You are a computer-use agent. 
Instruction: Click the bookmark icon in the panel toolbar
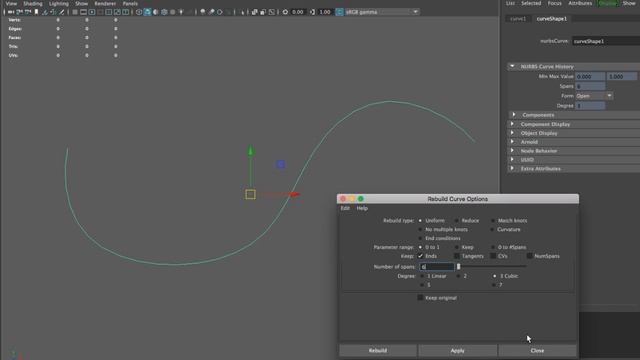tap(36, 12)
